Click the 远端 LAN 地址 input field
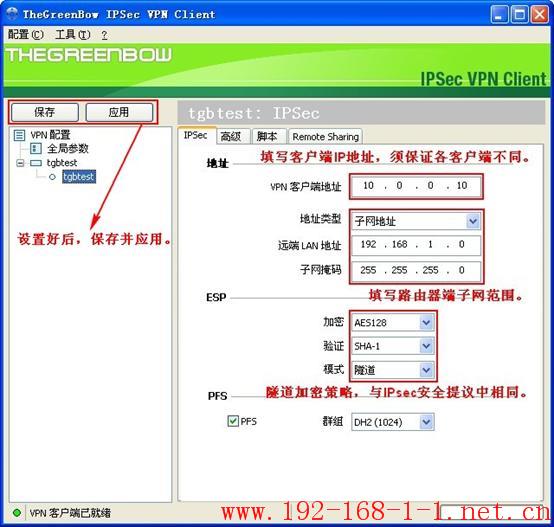 [x=416, y=245]
